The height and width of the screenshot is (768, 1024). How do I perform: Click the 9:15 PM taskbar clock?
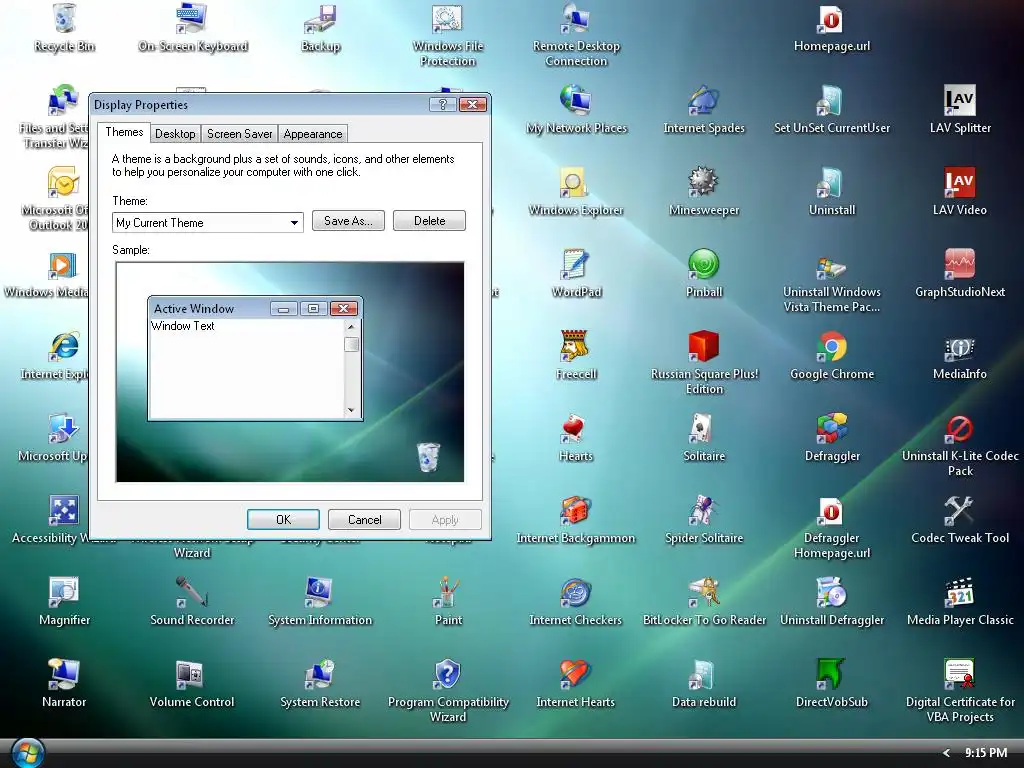pos(986,753)
